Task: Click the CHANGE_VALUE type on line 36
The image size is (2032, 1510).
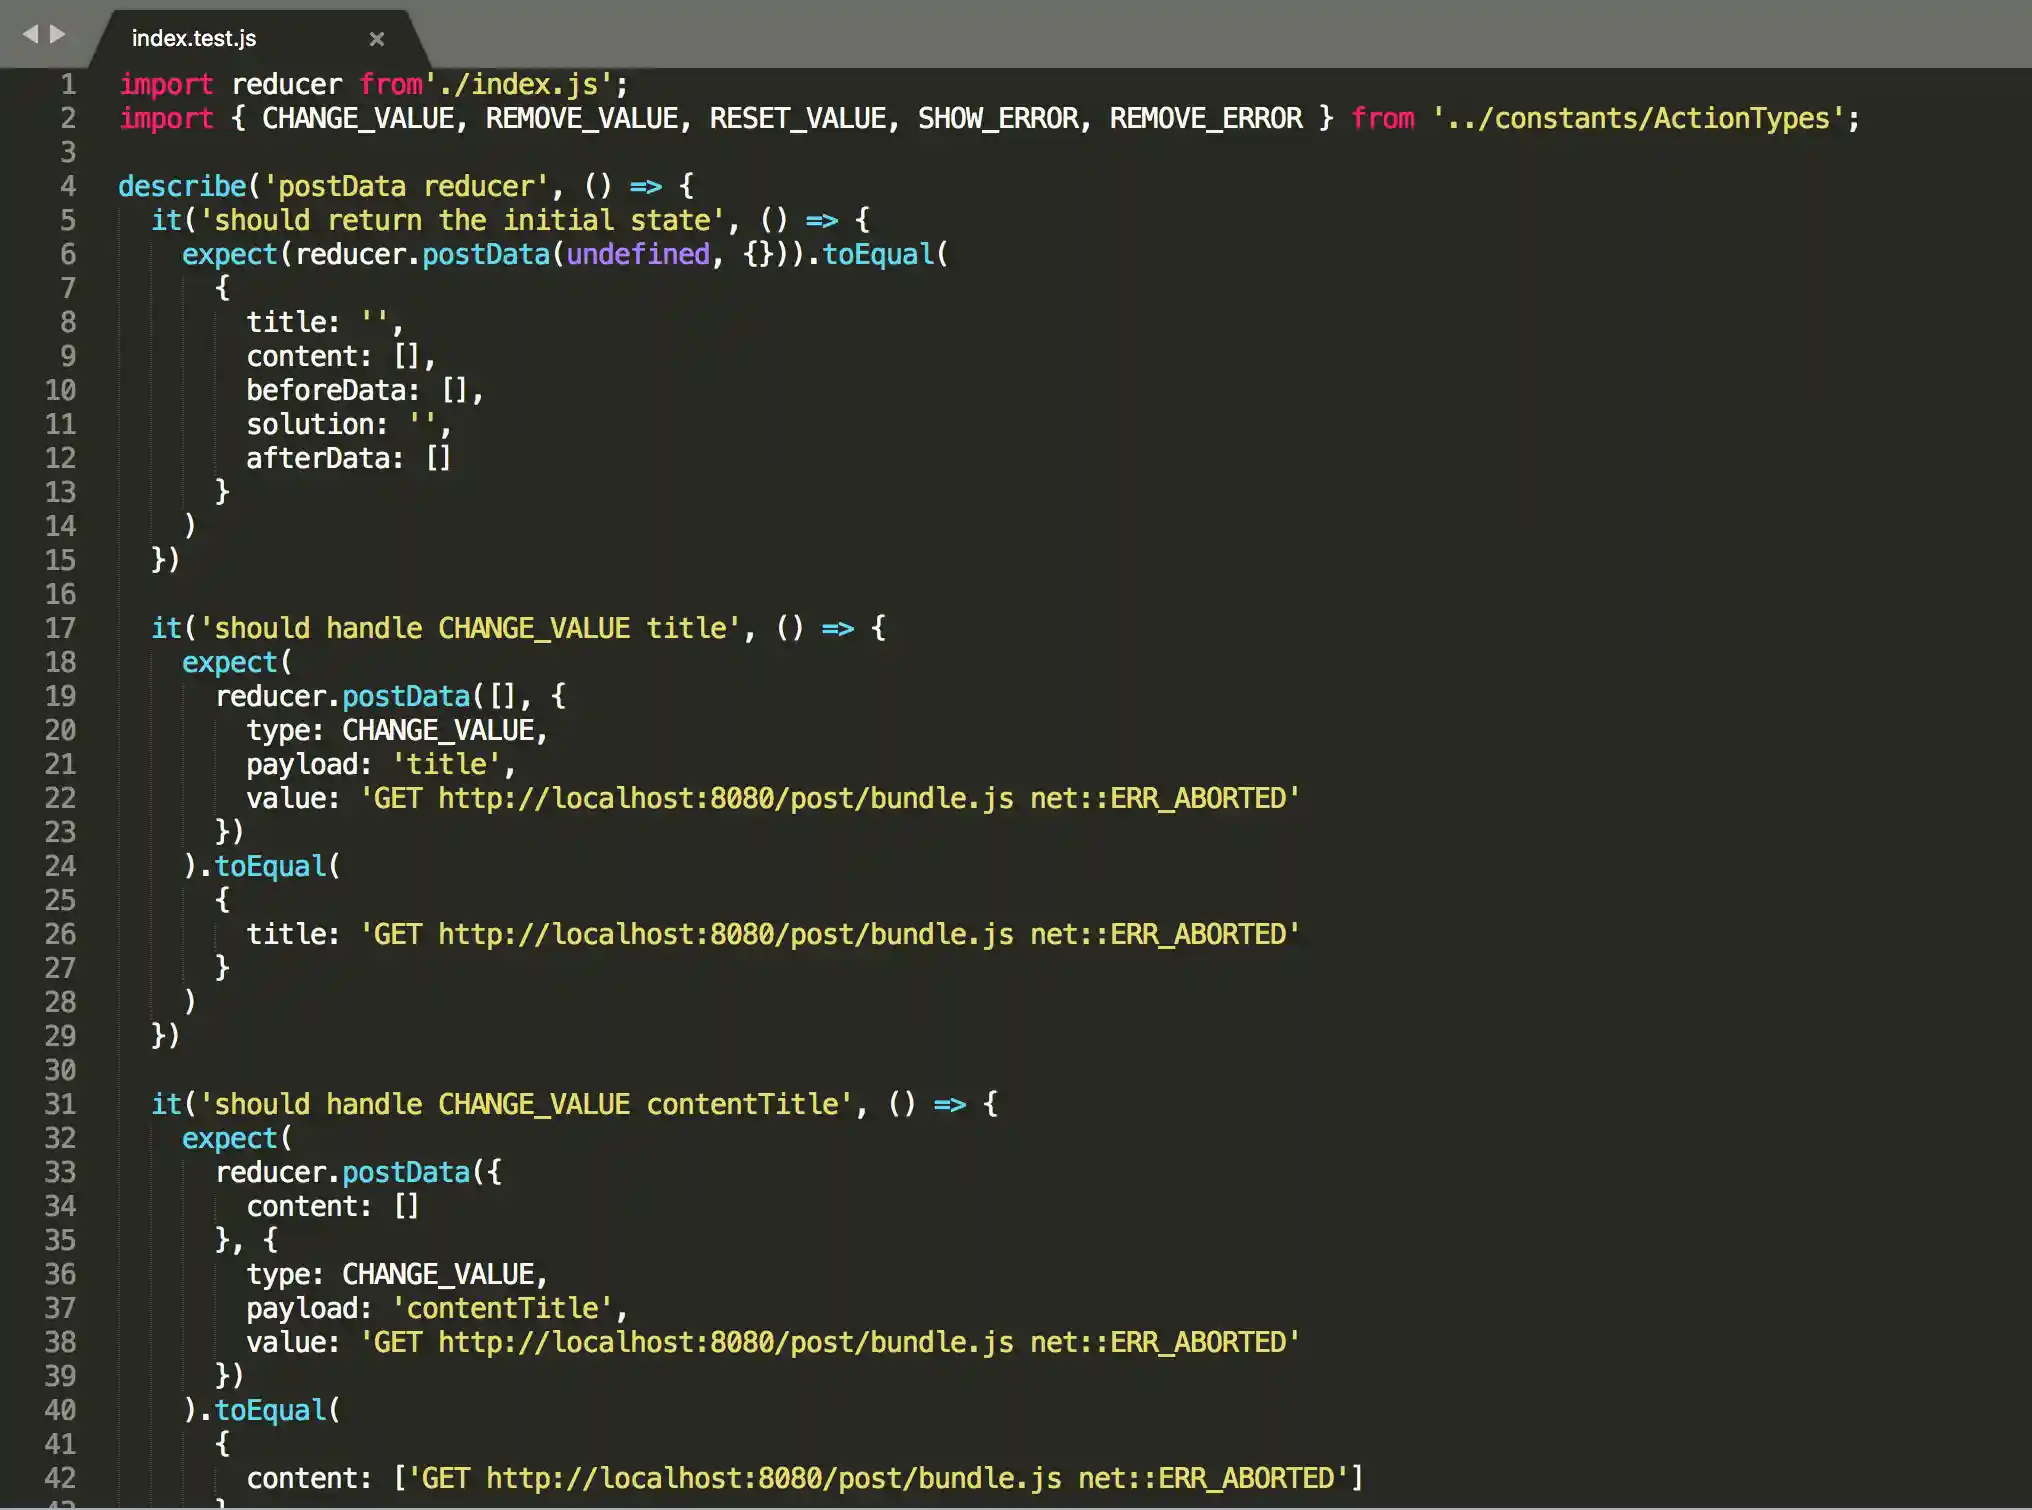Action: (x=443, y=1273)
